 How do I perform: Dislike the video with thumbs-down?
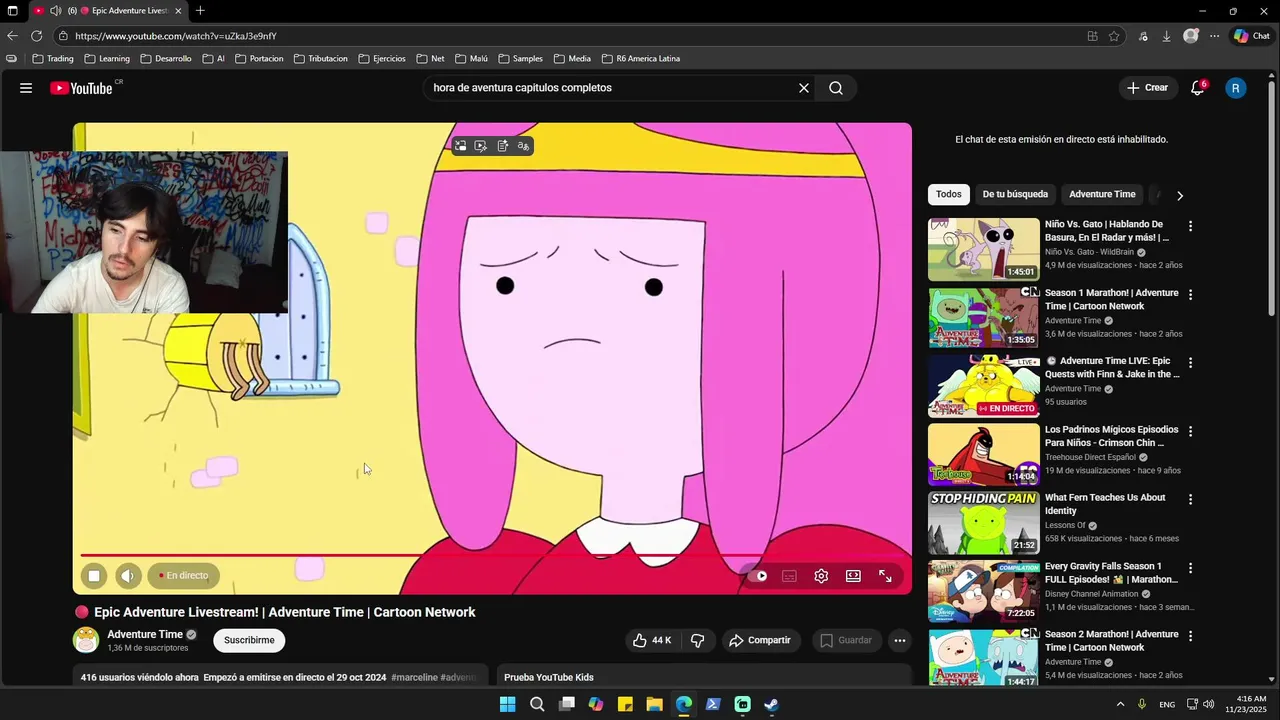coord(698,640)
